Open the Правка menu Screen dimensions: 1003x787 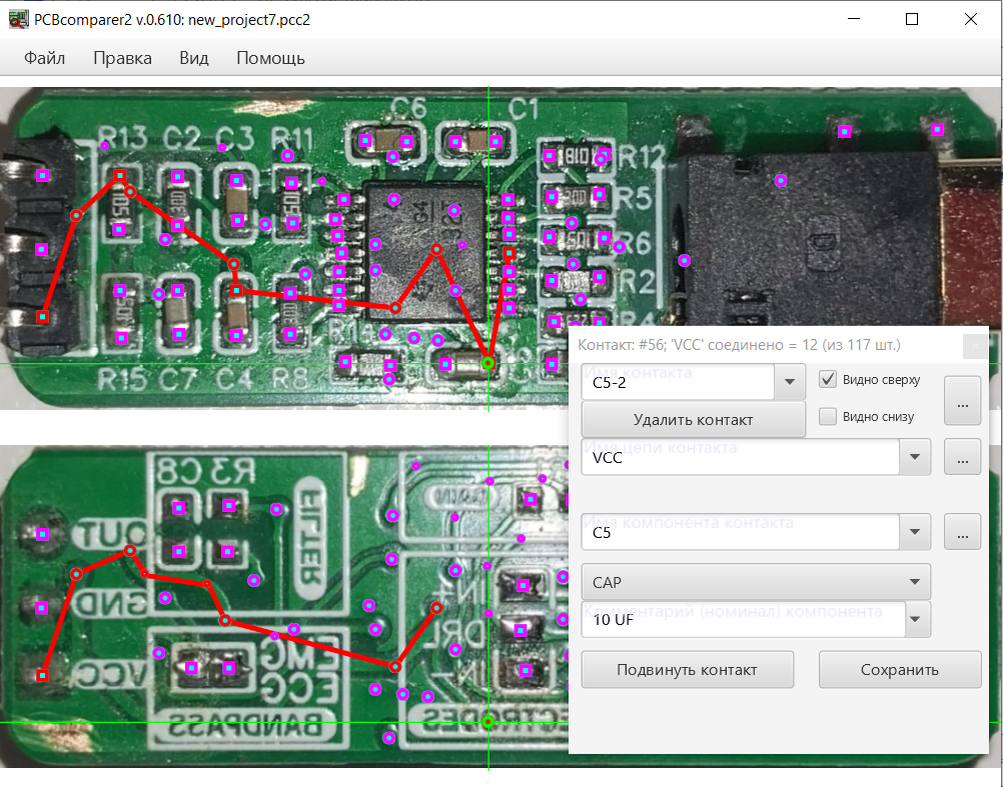122,58
